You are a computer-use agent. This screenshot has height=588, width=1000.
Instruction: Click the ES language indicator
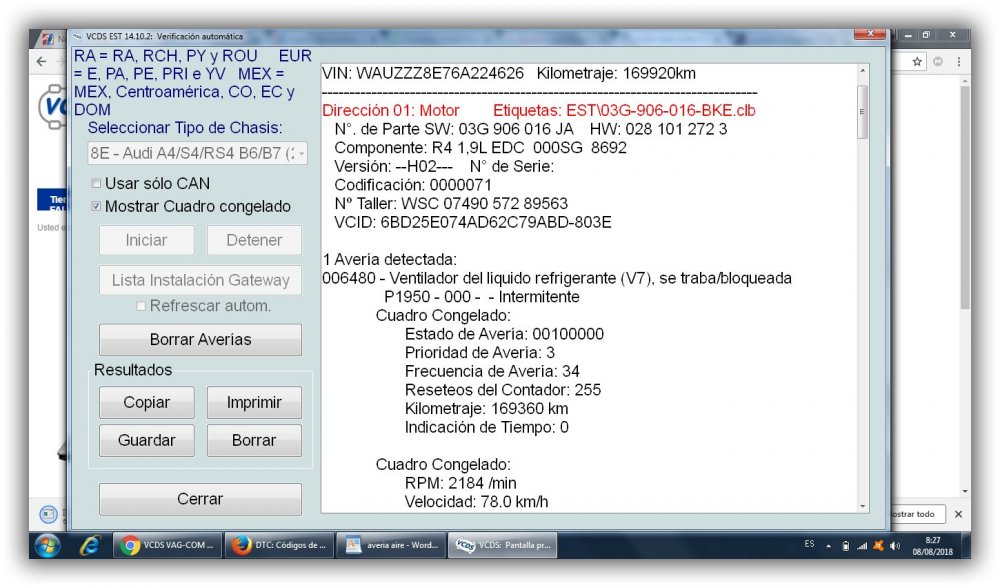[x=809, y=544]
